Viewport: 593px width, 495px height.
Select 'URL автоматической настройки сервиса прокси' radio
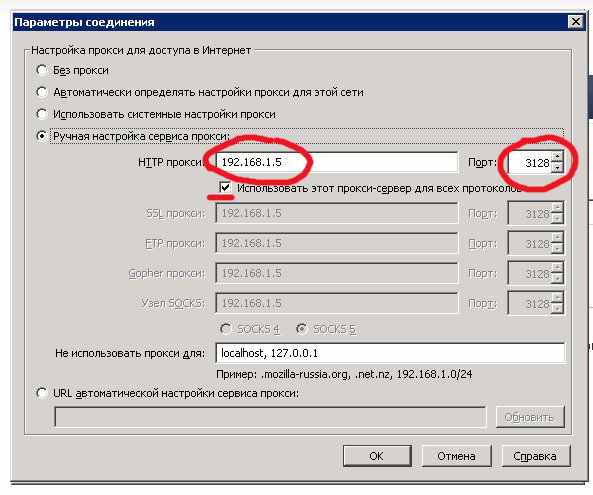click(41, 393)
